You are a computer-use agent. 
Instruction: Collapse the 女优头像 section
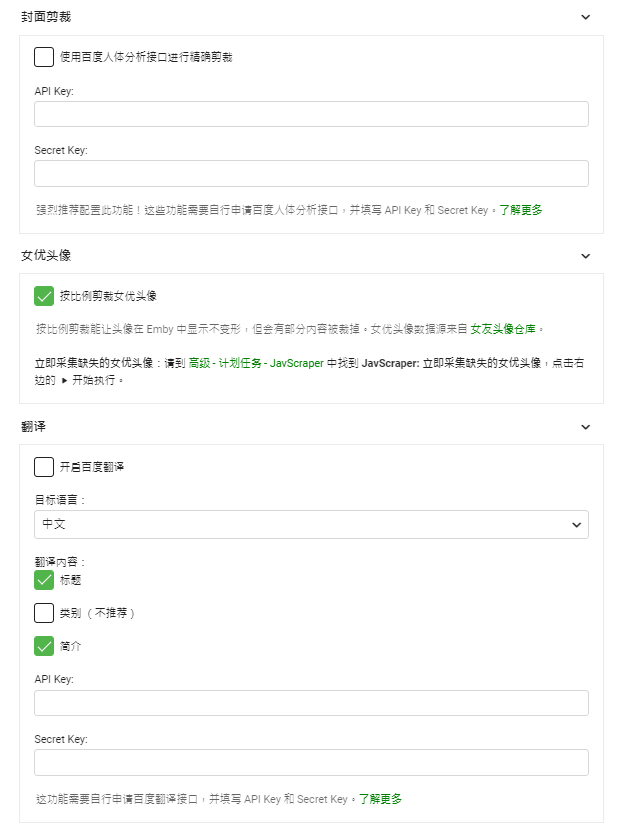tap(586, 256)
